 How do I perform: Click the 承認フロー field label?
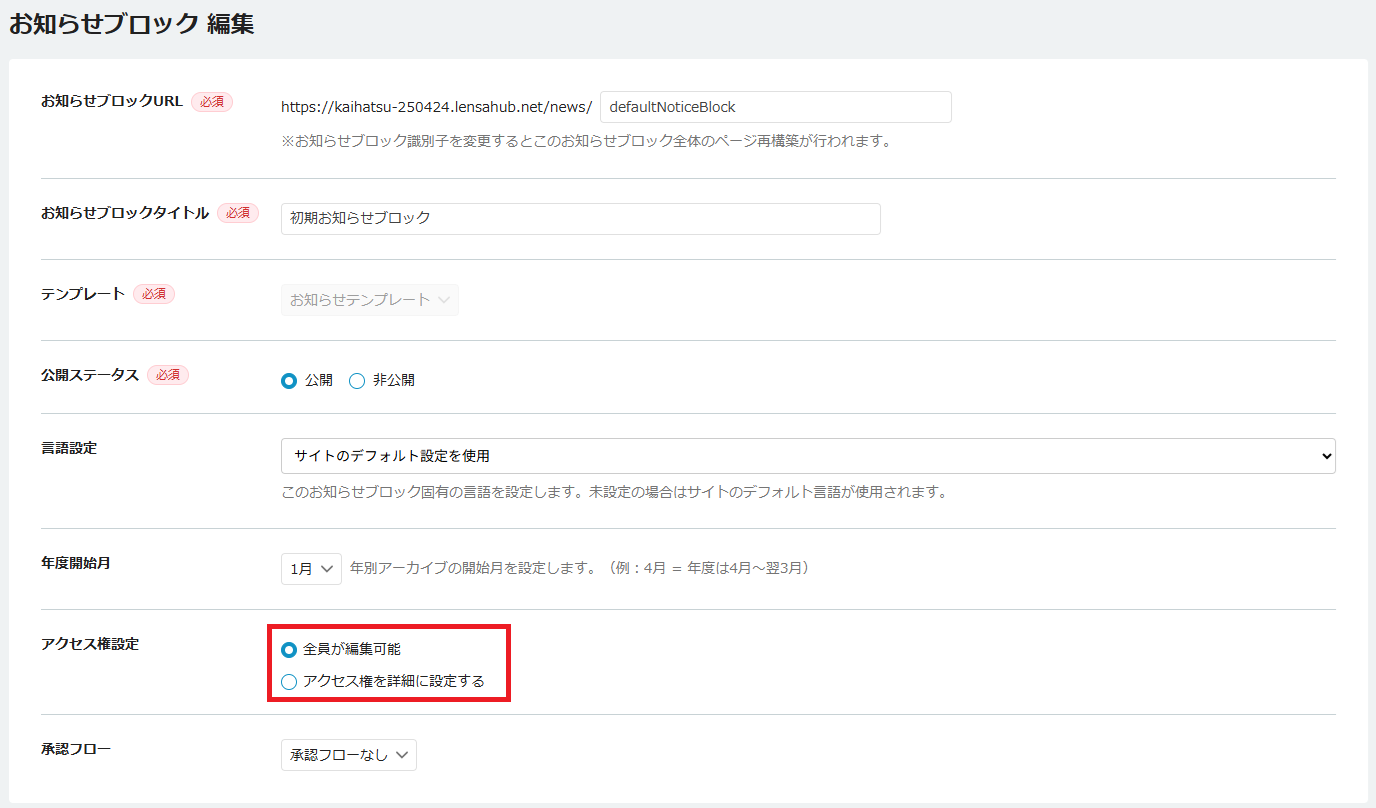[x=76, y=749]
